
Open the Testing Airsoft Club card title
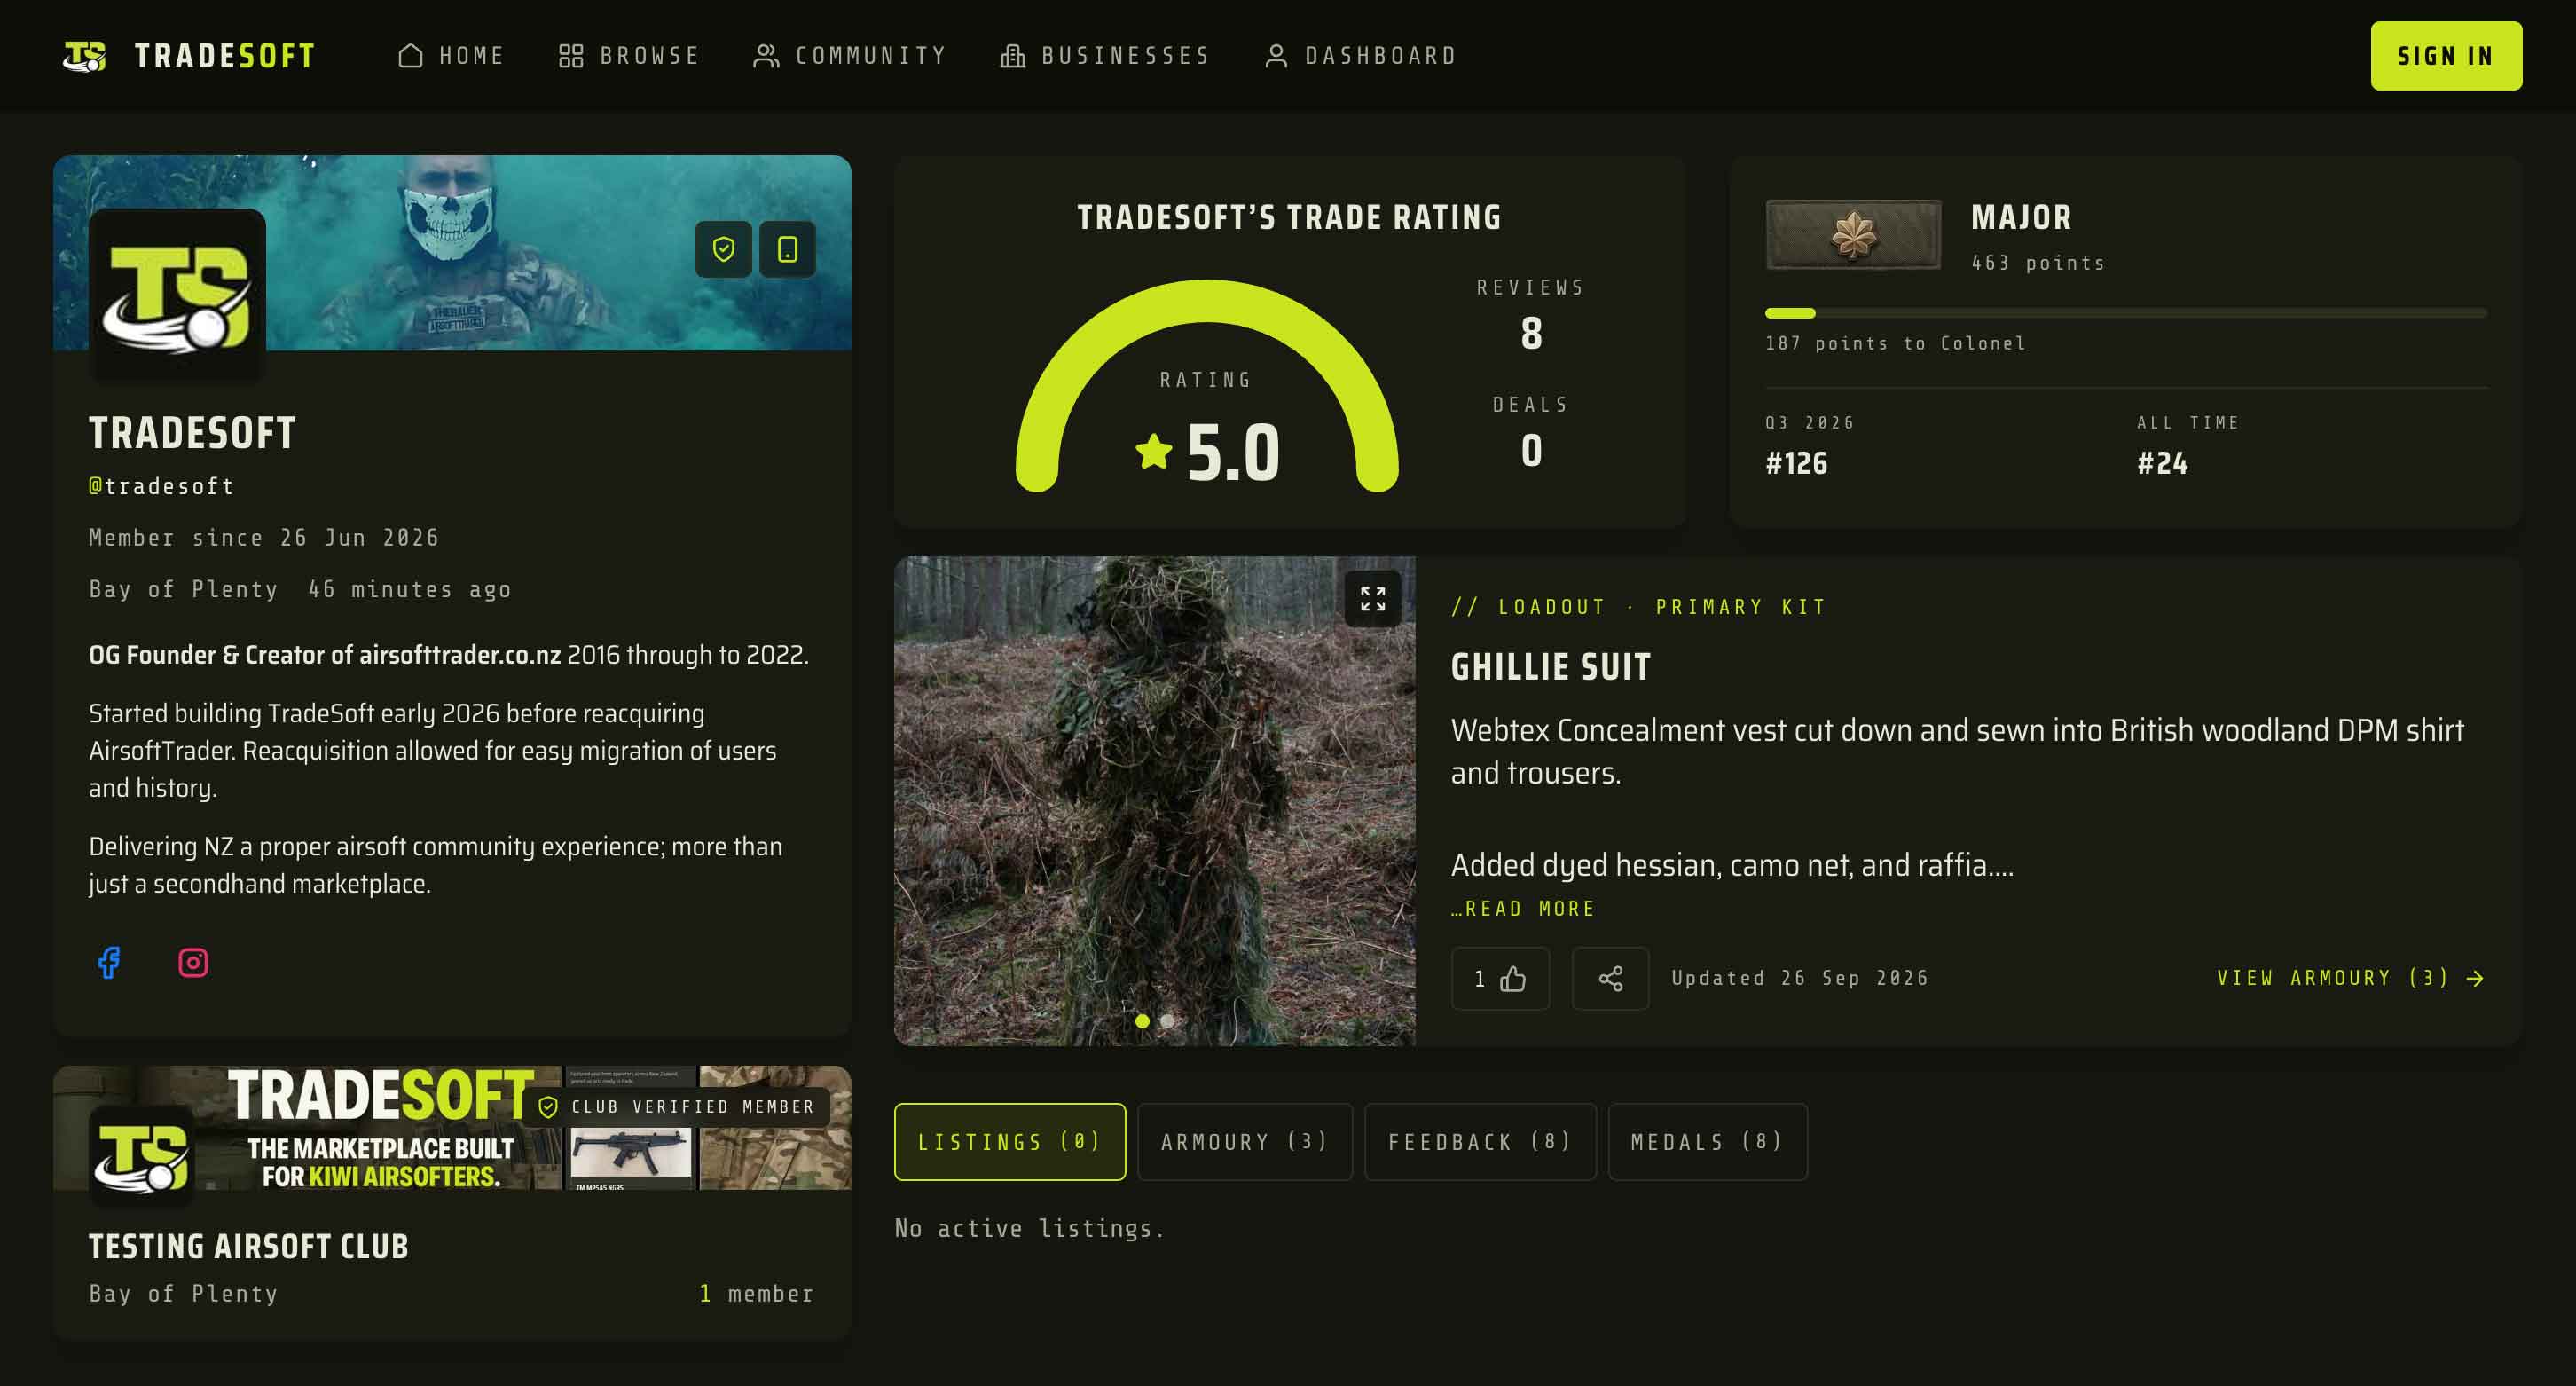coord(249,1247)
